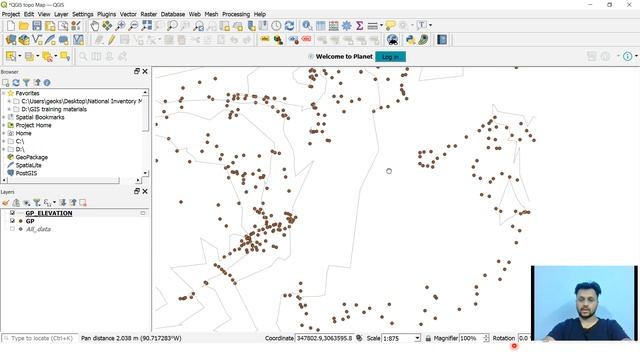Expand the D:\ drive node
The height and width of the screenshot is (360, 640).
(4, 149)
